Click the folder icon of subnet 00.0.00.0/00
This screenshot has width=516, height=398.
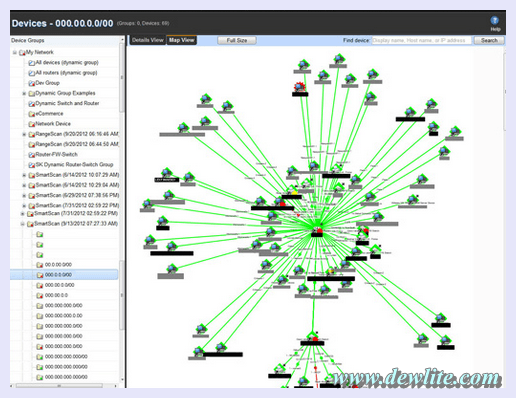tap(40, 265)
